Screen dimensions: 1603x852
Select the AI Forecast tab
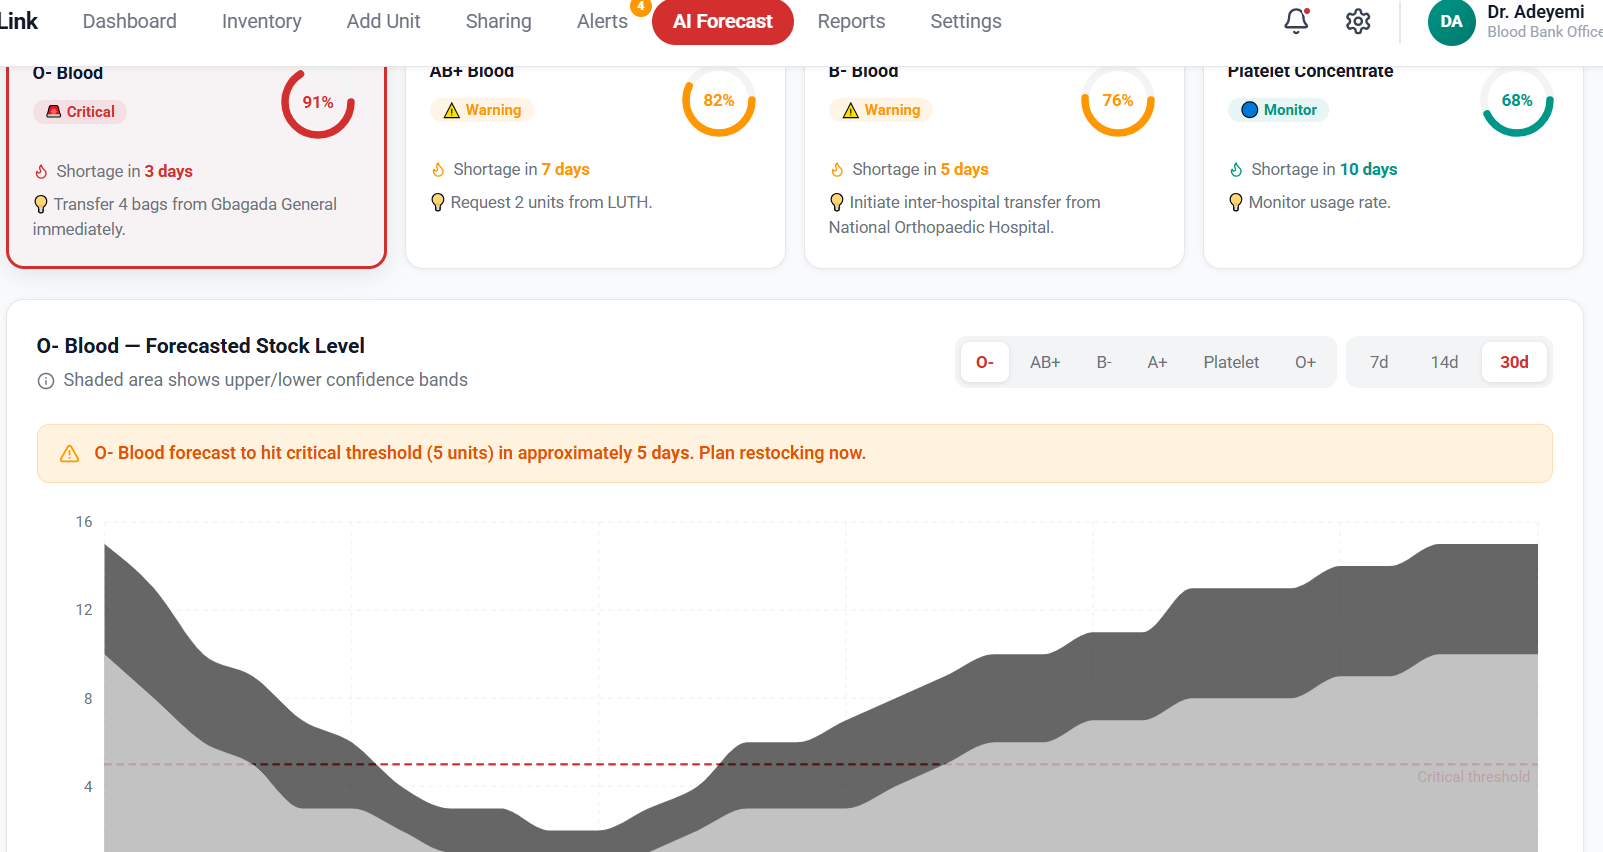coord(723,21)
